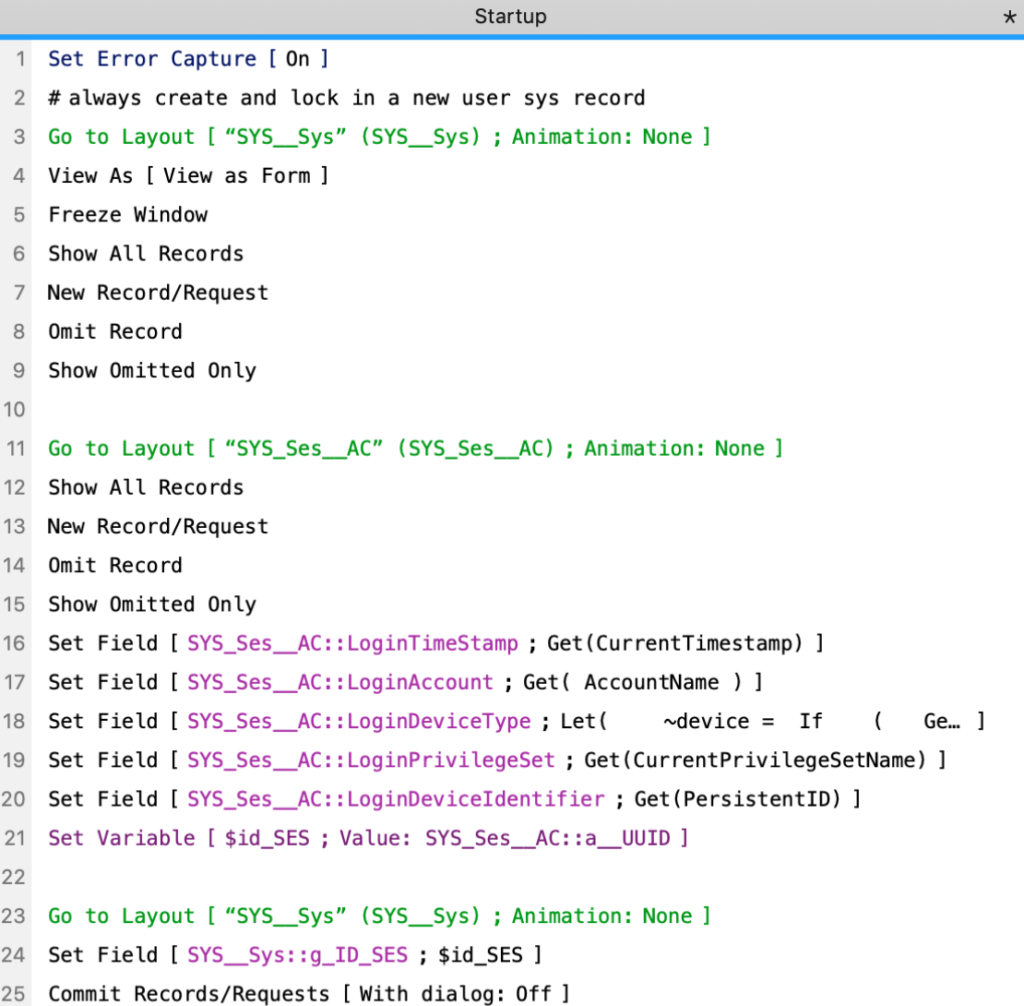Select Set Field LoginDeviceType step
The height and width of the screenshot is (1006, 1024).
click(x=517, y=721)
